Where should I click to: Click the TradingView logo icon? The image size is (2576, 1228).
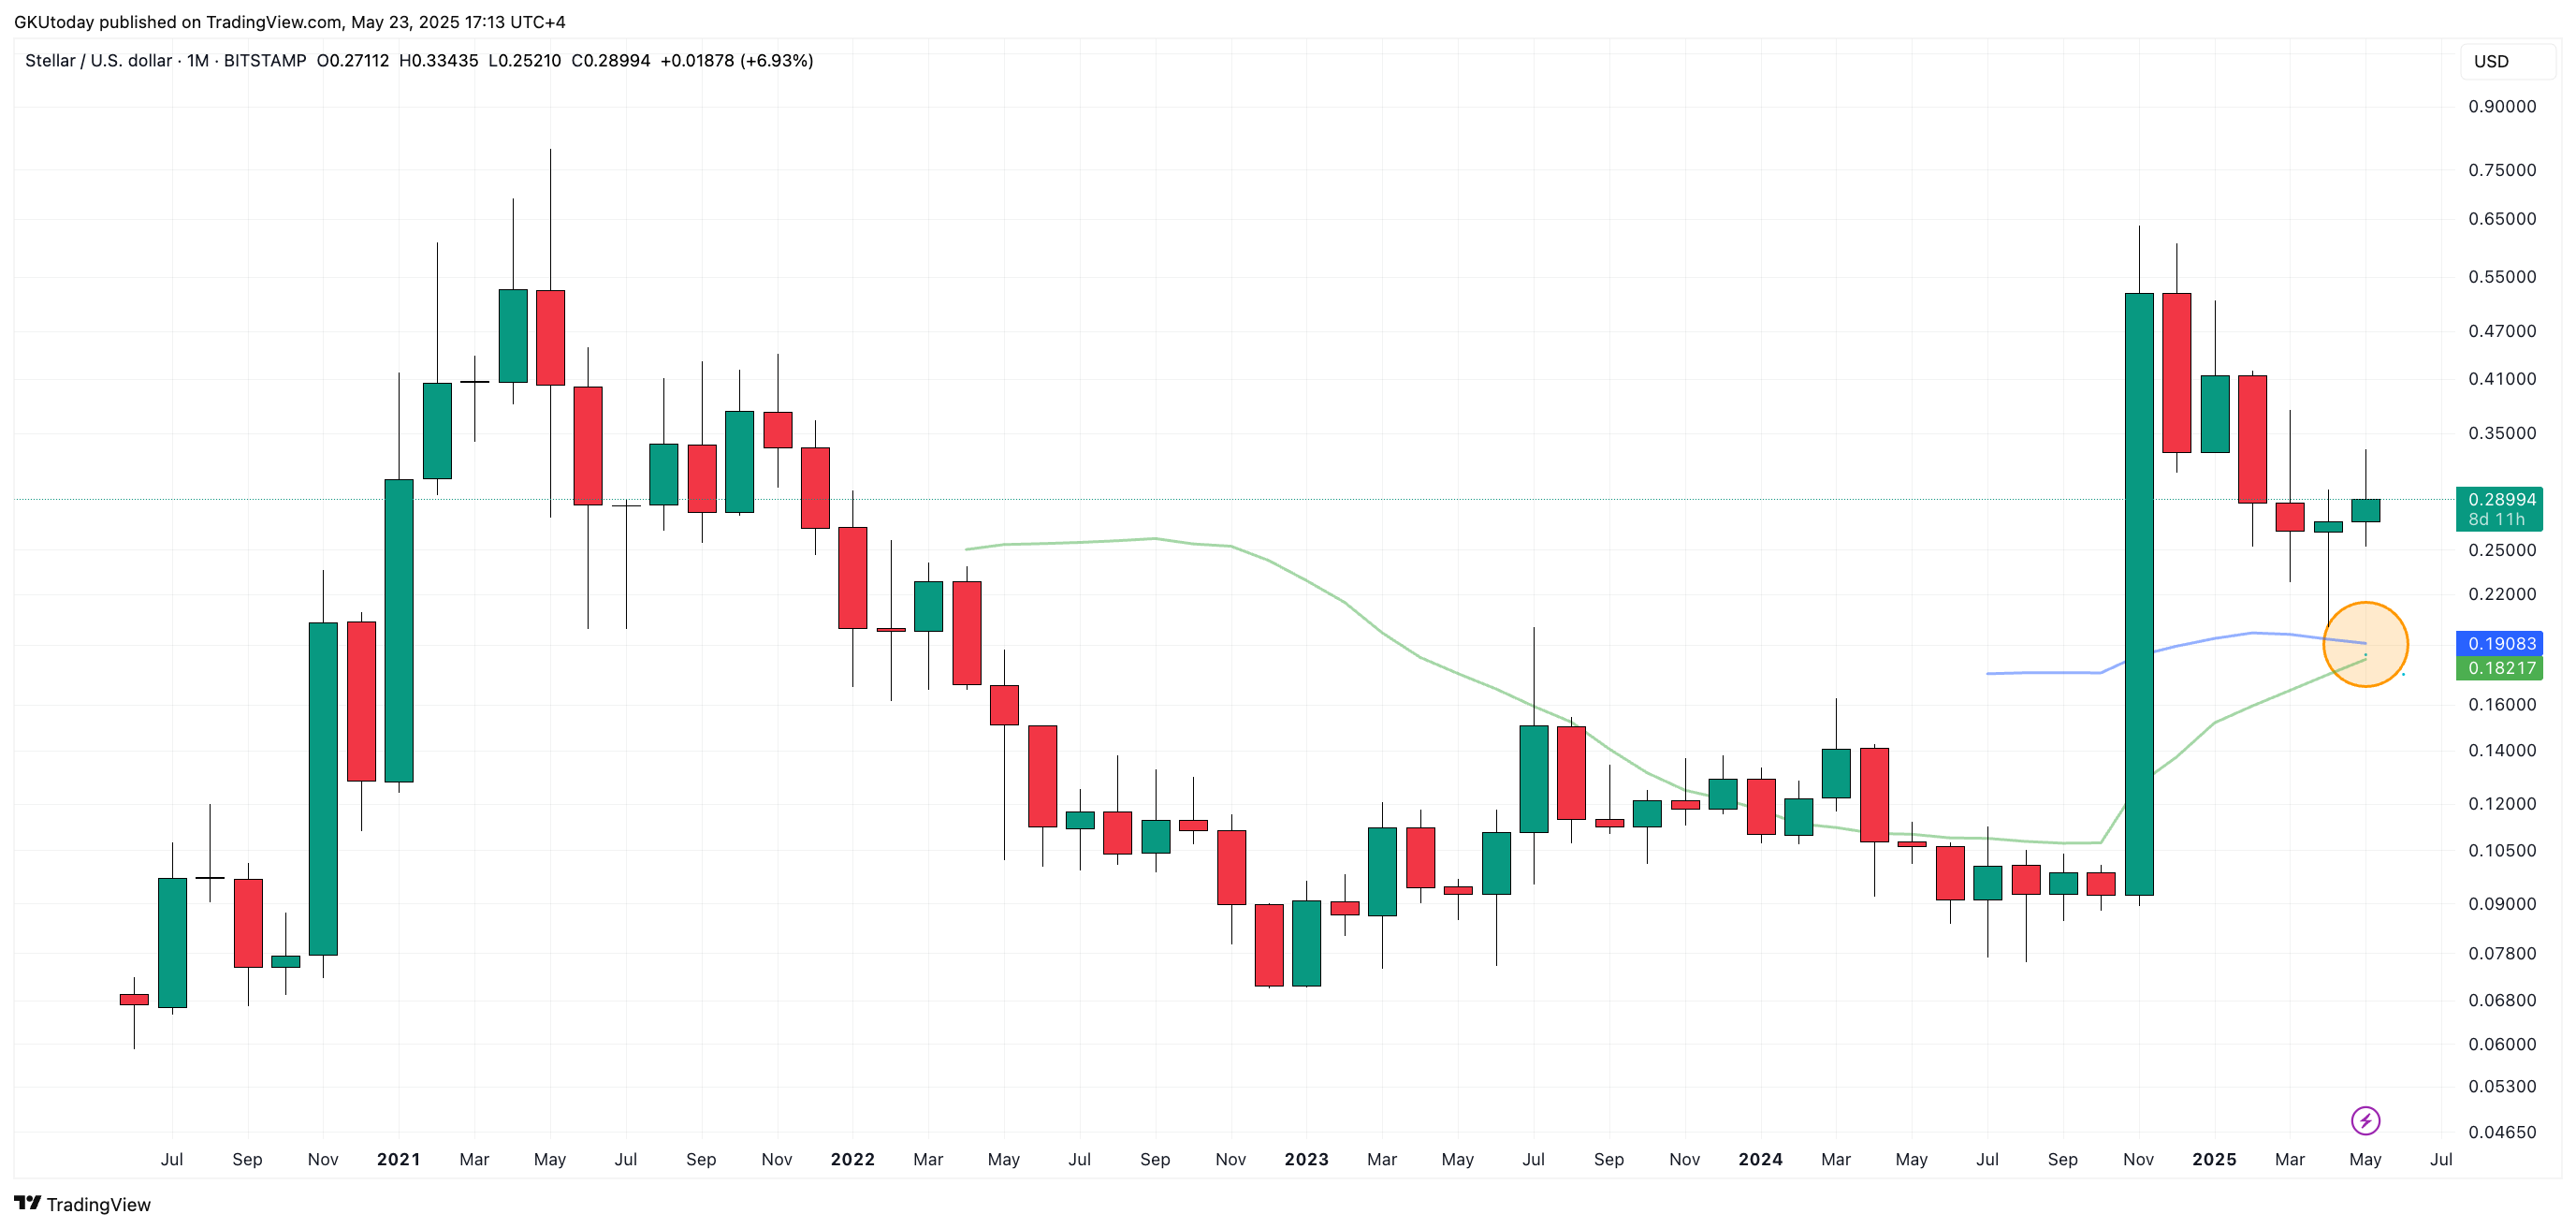point(27,1203)
